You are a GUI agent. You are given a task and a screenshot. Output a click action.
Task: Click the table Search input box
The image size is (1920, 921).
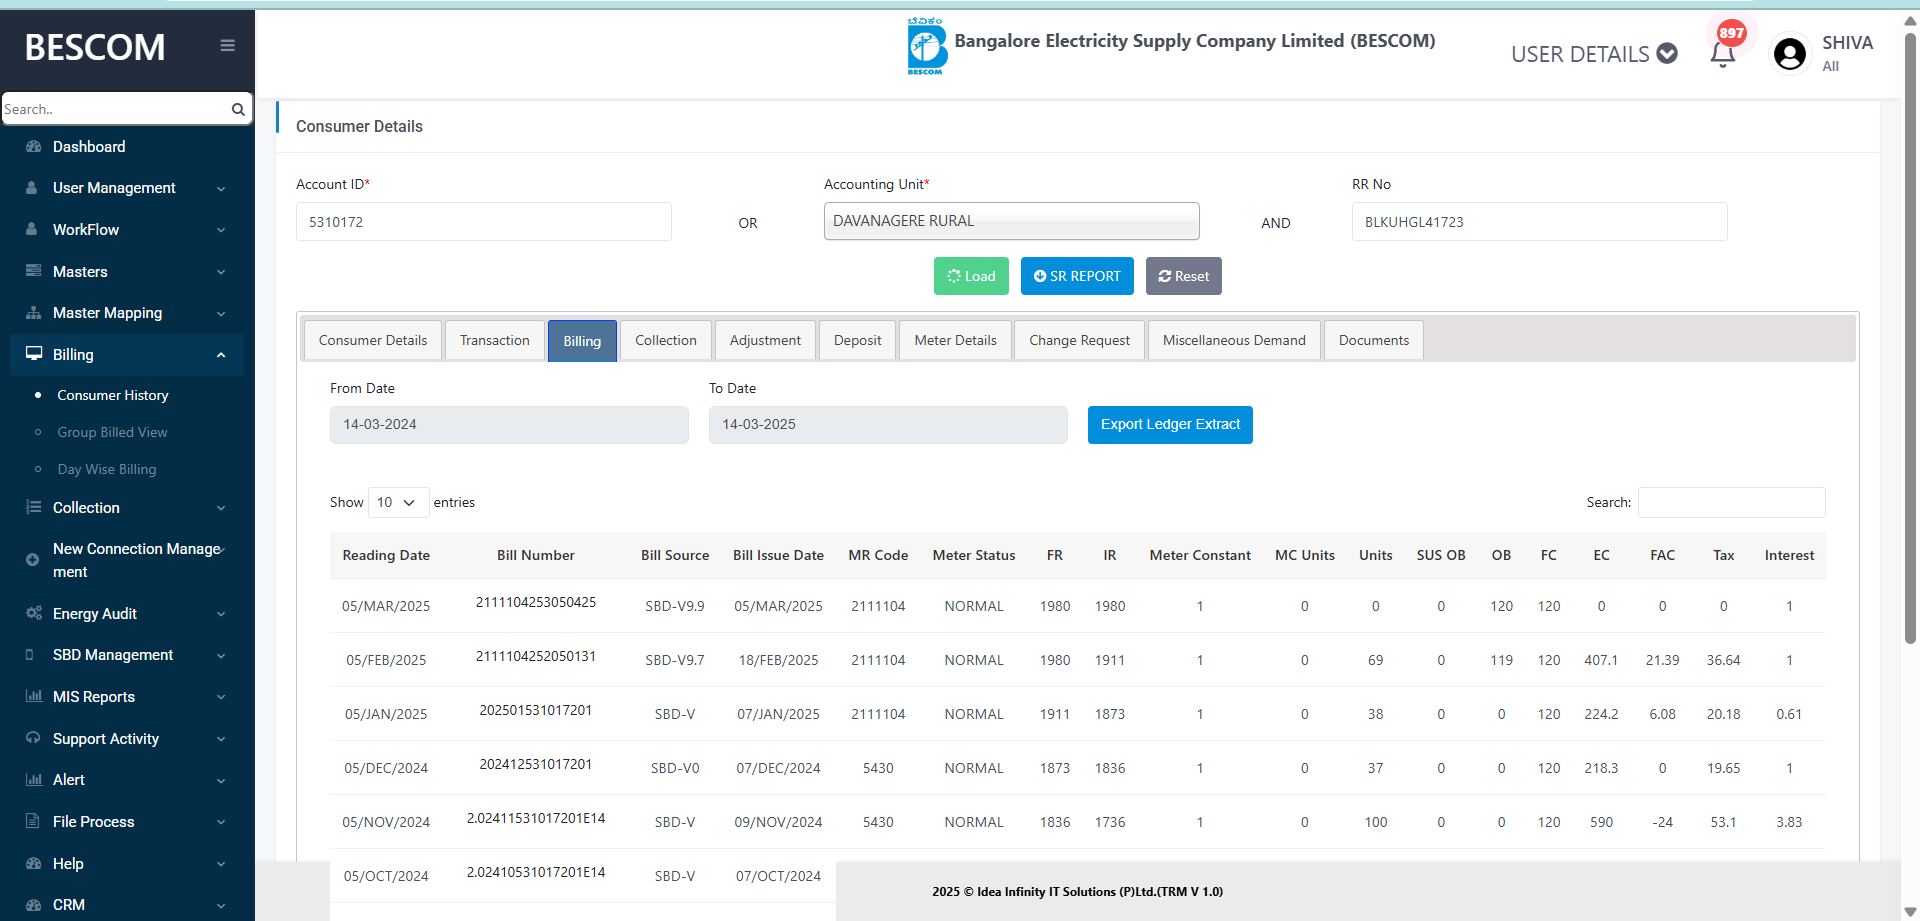(1732, 502)
